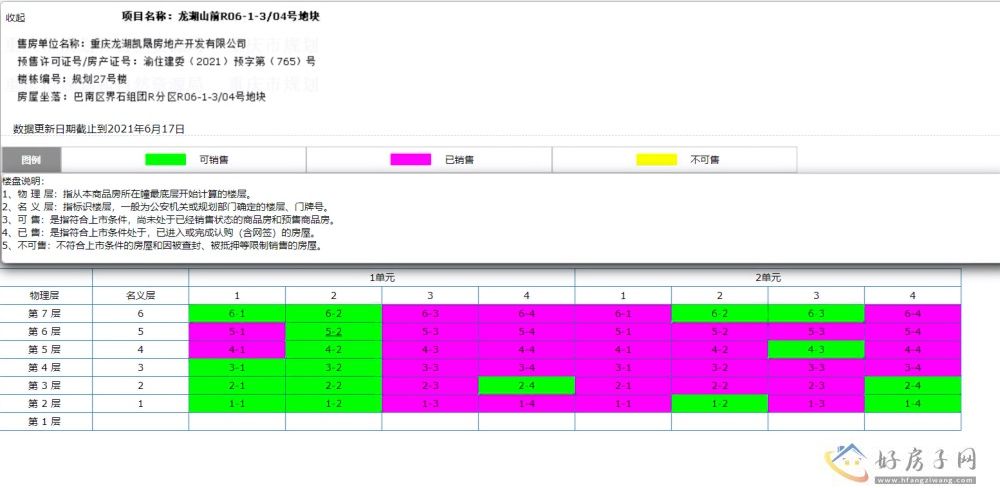Choose available room 3-2 in 1单元
This screenshot has width=1000, height=488.
coord(334,367)
